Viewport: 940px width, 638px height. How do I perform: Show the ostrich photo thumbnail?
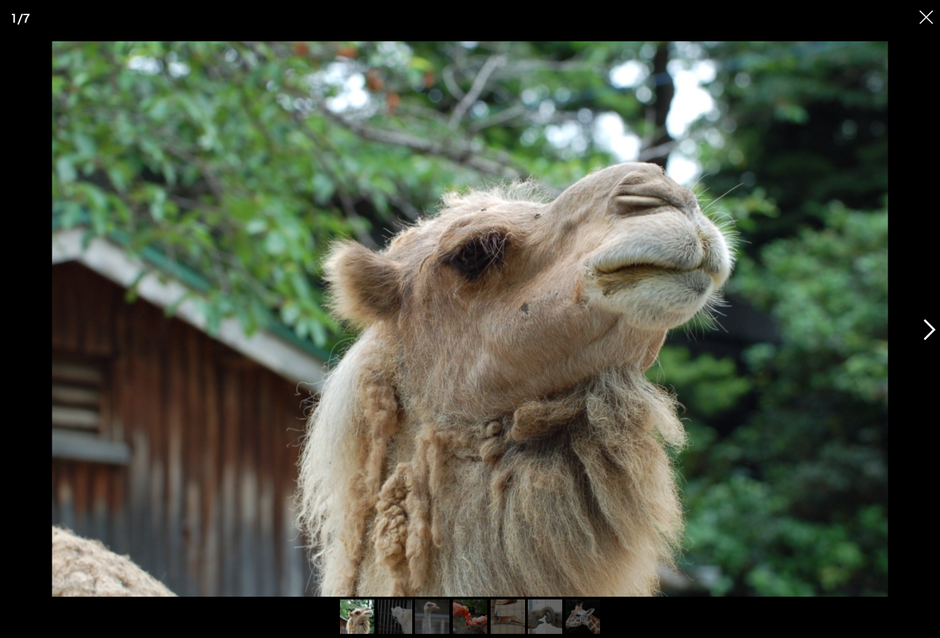(432, 617)
